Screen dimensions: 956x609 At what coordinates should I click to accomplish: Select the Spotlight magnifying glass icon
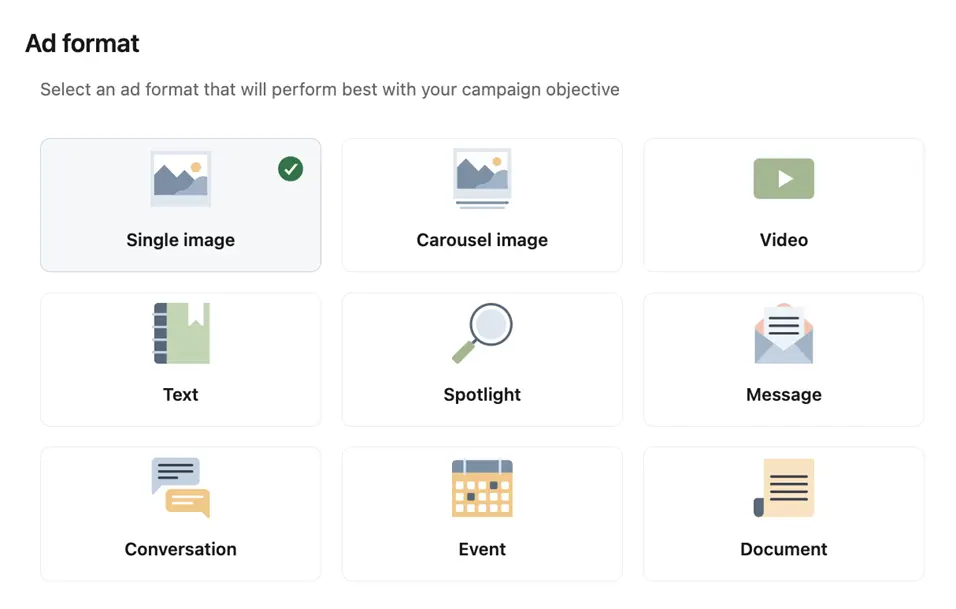tap(482, 333)
